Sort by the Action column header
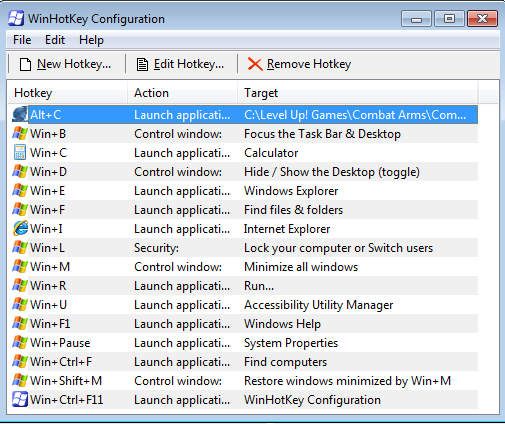The height and width of the screenshot is (424, 505). (x=183, y=93)
